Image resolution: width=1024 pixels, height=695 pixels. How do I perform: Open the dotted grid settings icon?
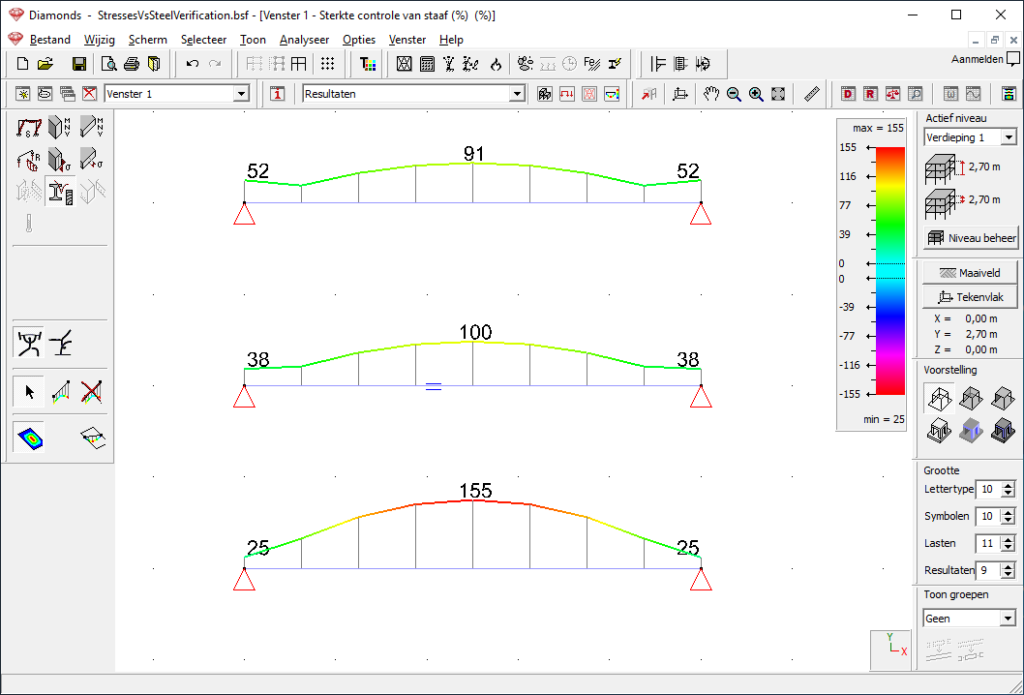point(328,64)
